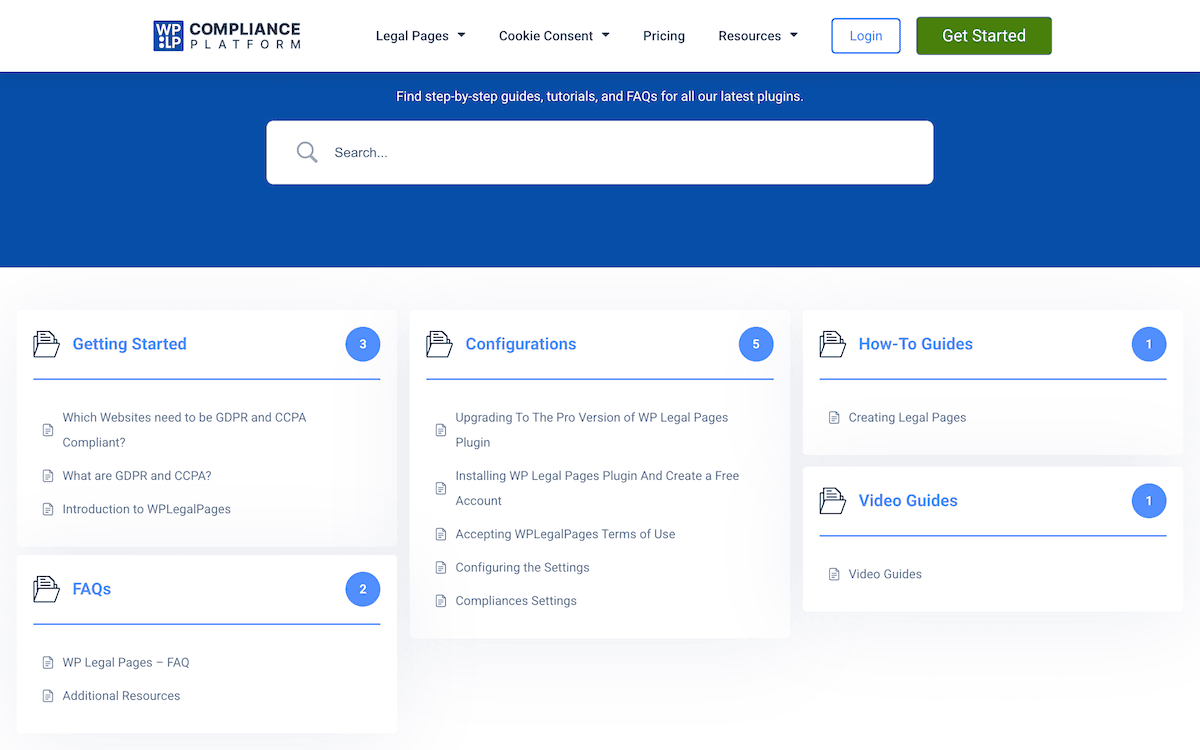Screen dimensions: 1200x750
Task: Expand the Cookie Consent dropdown menu
Action: 554,36
